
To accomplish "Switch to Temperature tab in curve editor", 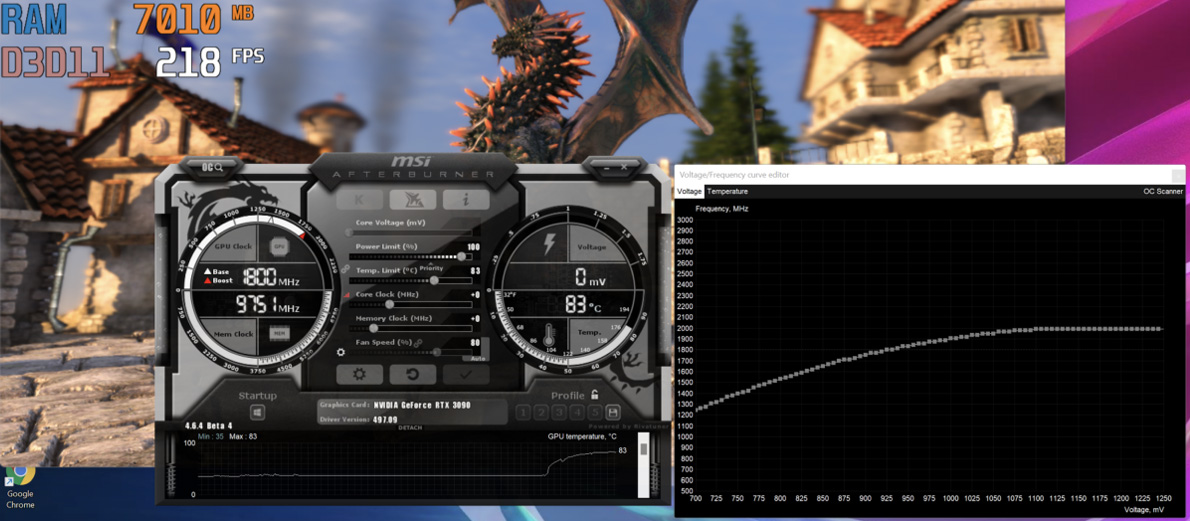I will pos(727,191).
